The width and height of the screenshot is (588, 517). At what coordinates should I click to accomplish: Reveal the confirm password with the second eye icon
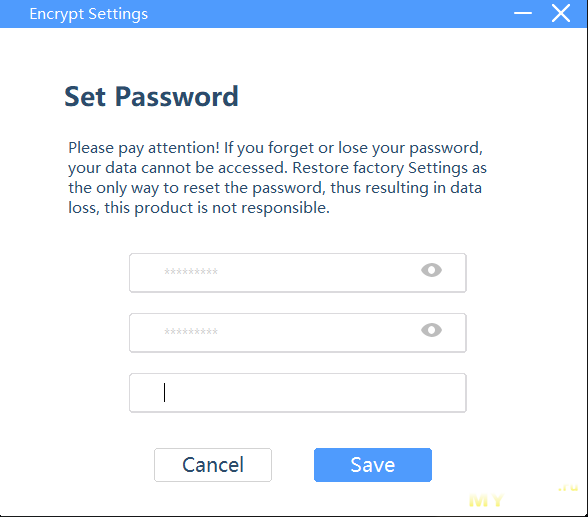point(431,330)
